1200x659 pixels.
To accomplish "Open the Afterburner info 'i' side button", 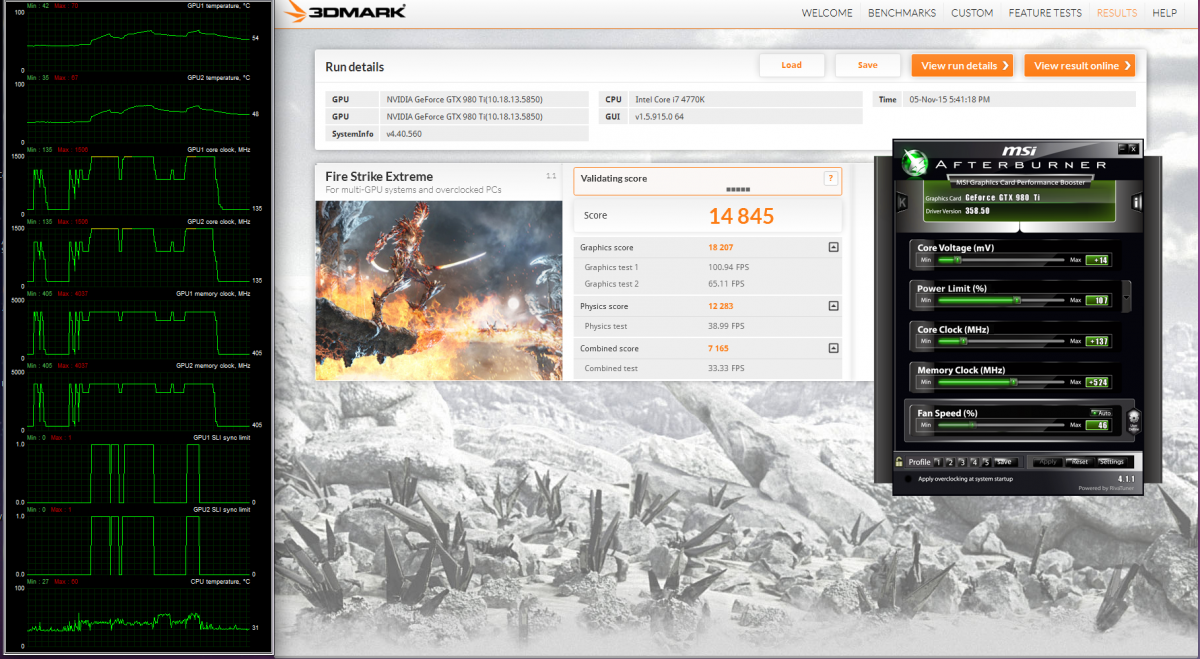I will pyautogui.click(x=1137, y=202).
